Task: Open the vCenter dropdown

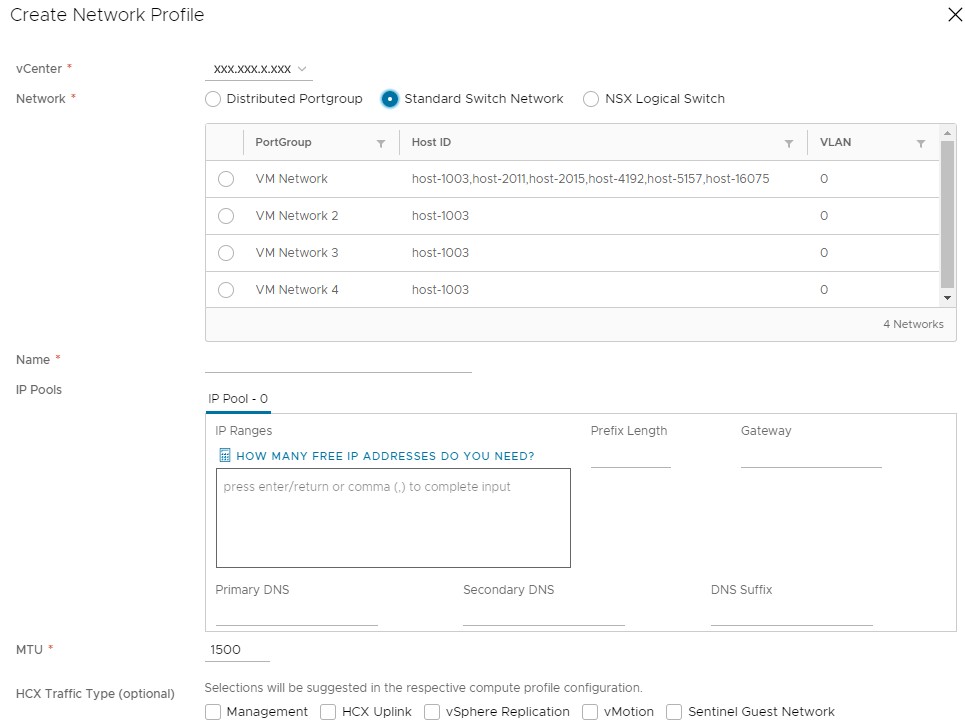Action: pyautogui.click(x=259, y=69)
